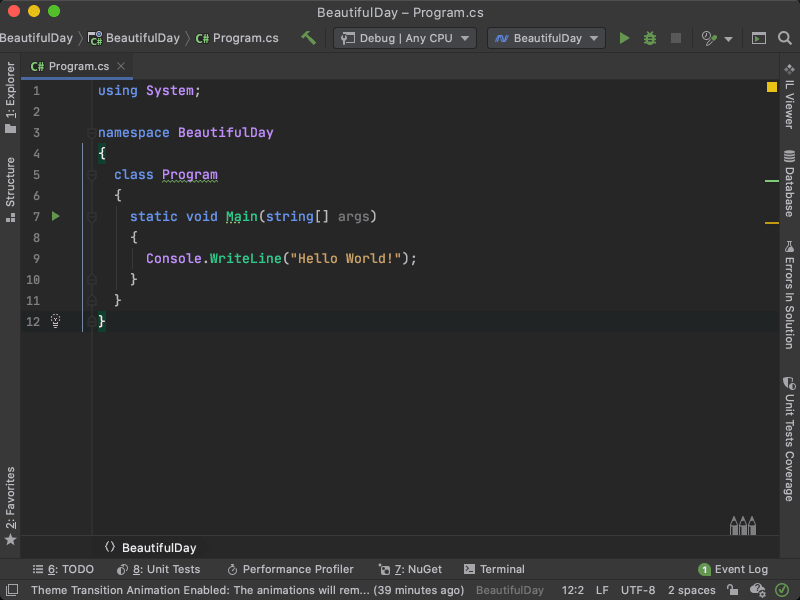Open the Terminal tool window
This screenshot has width=800, height=600.
click(494, 569)
